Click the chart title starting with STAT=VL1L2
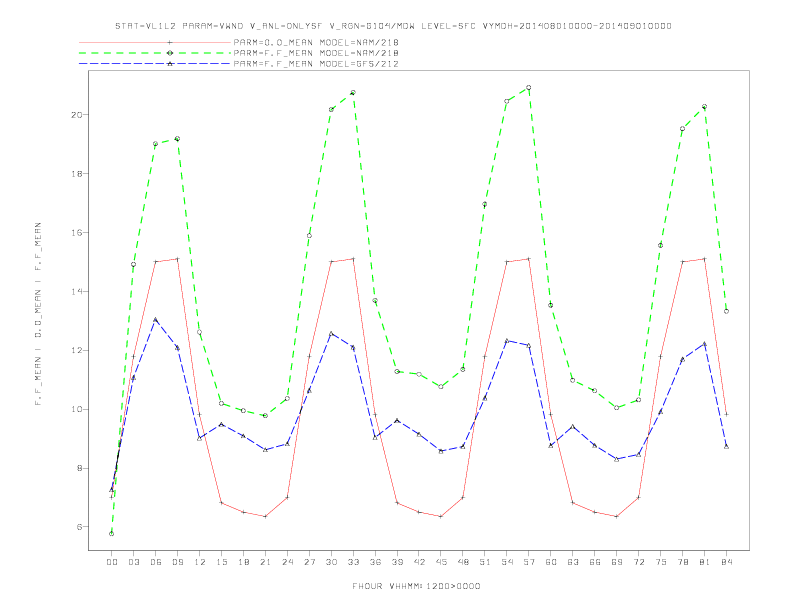The width and height of the screenshot is (792, 612). [x=393, y=26]
